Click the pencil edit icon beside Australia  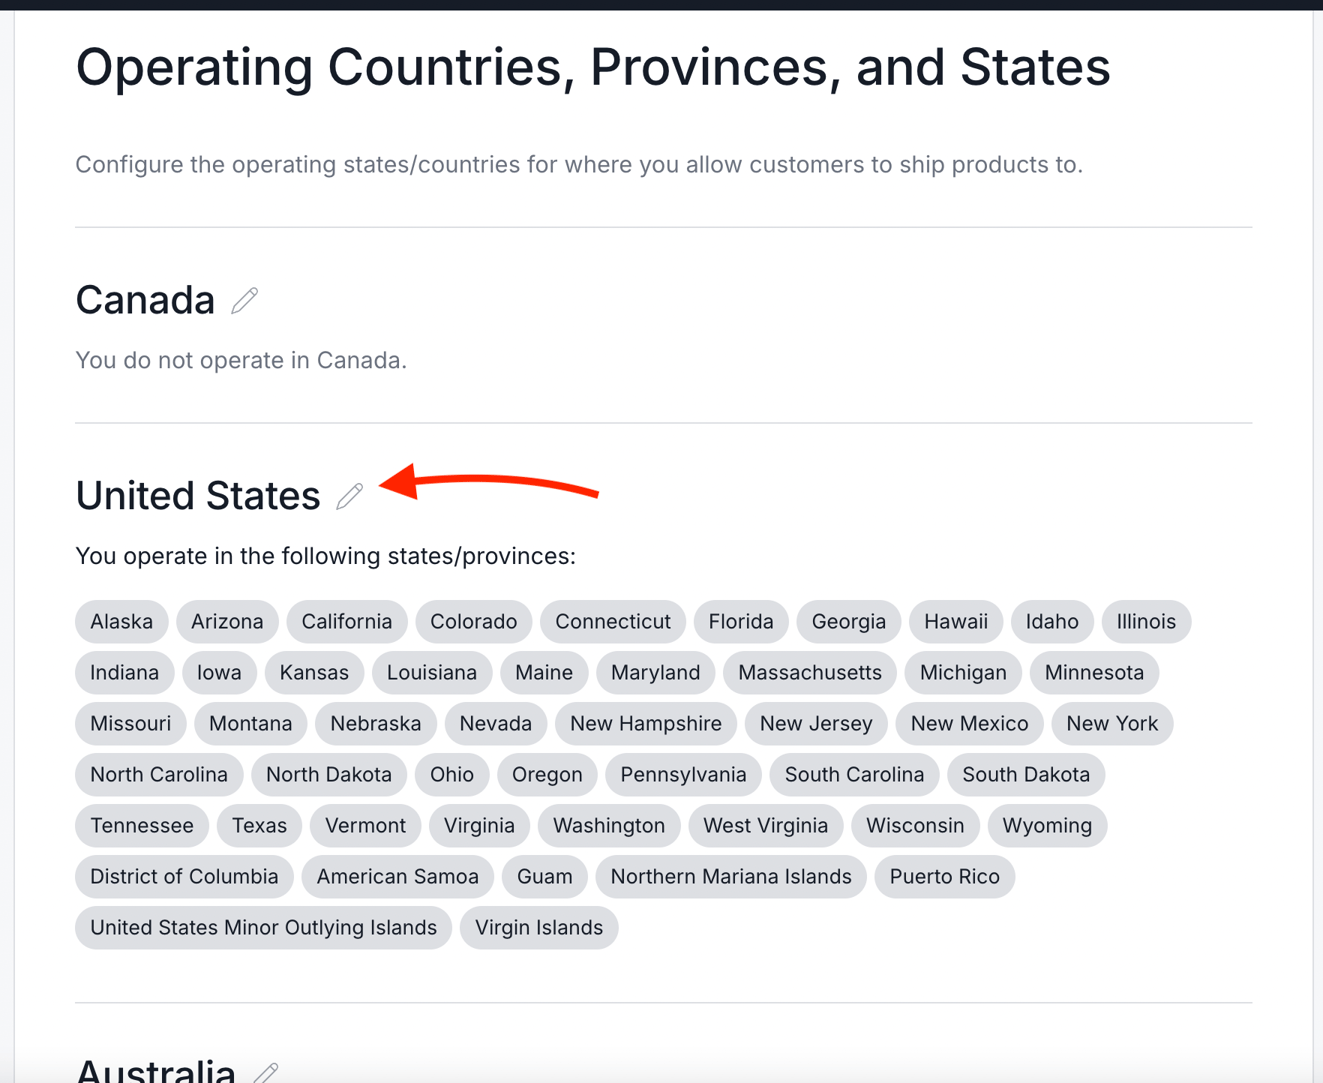pos(264,1073)
